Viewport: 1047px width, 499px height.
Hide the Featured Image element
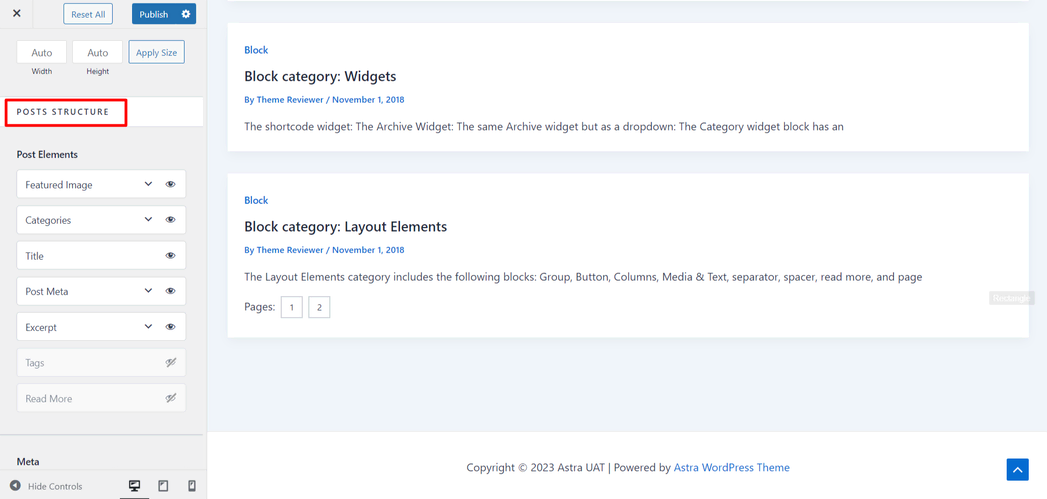(171, 185)
